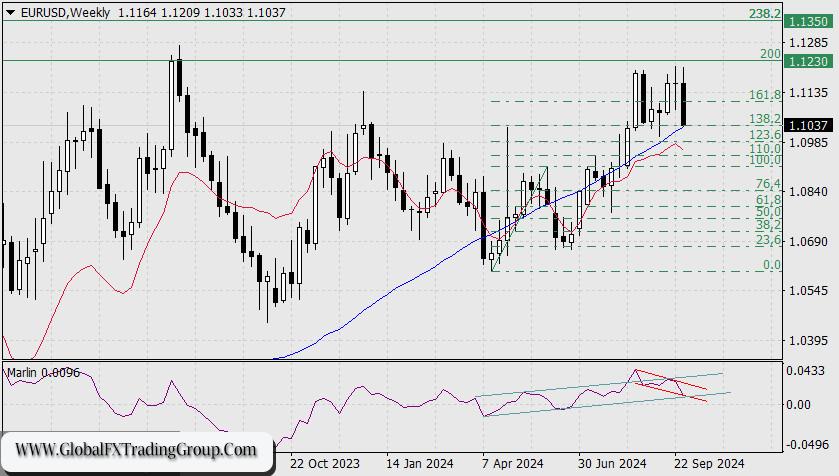
Task: Click the 1.0840 price axis value
Action: click(809, 191)
